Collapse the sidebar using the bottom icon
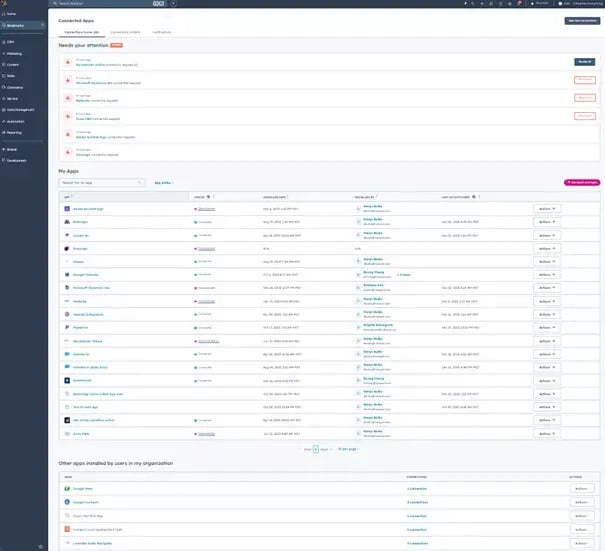The image size is (605, 551). point(41,546)
